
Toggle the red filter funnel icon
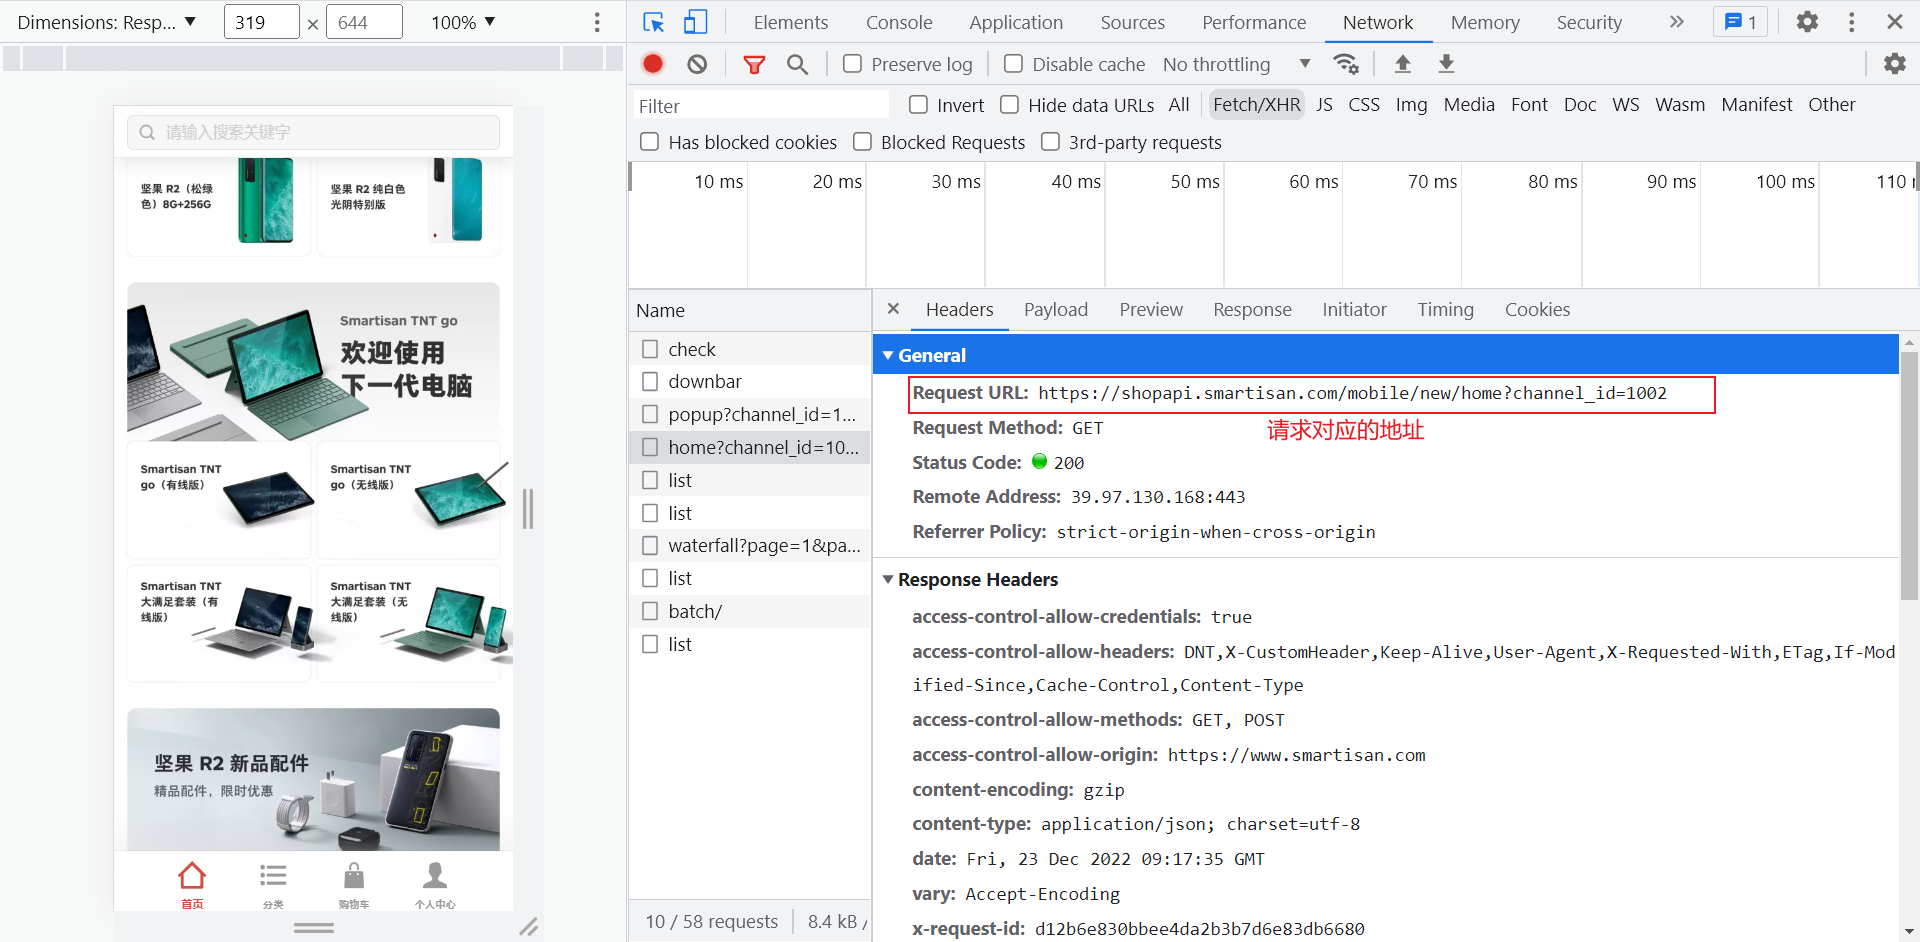(x=754, y=64)
